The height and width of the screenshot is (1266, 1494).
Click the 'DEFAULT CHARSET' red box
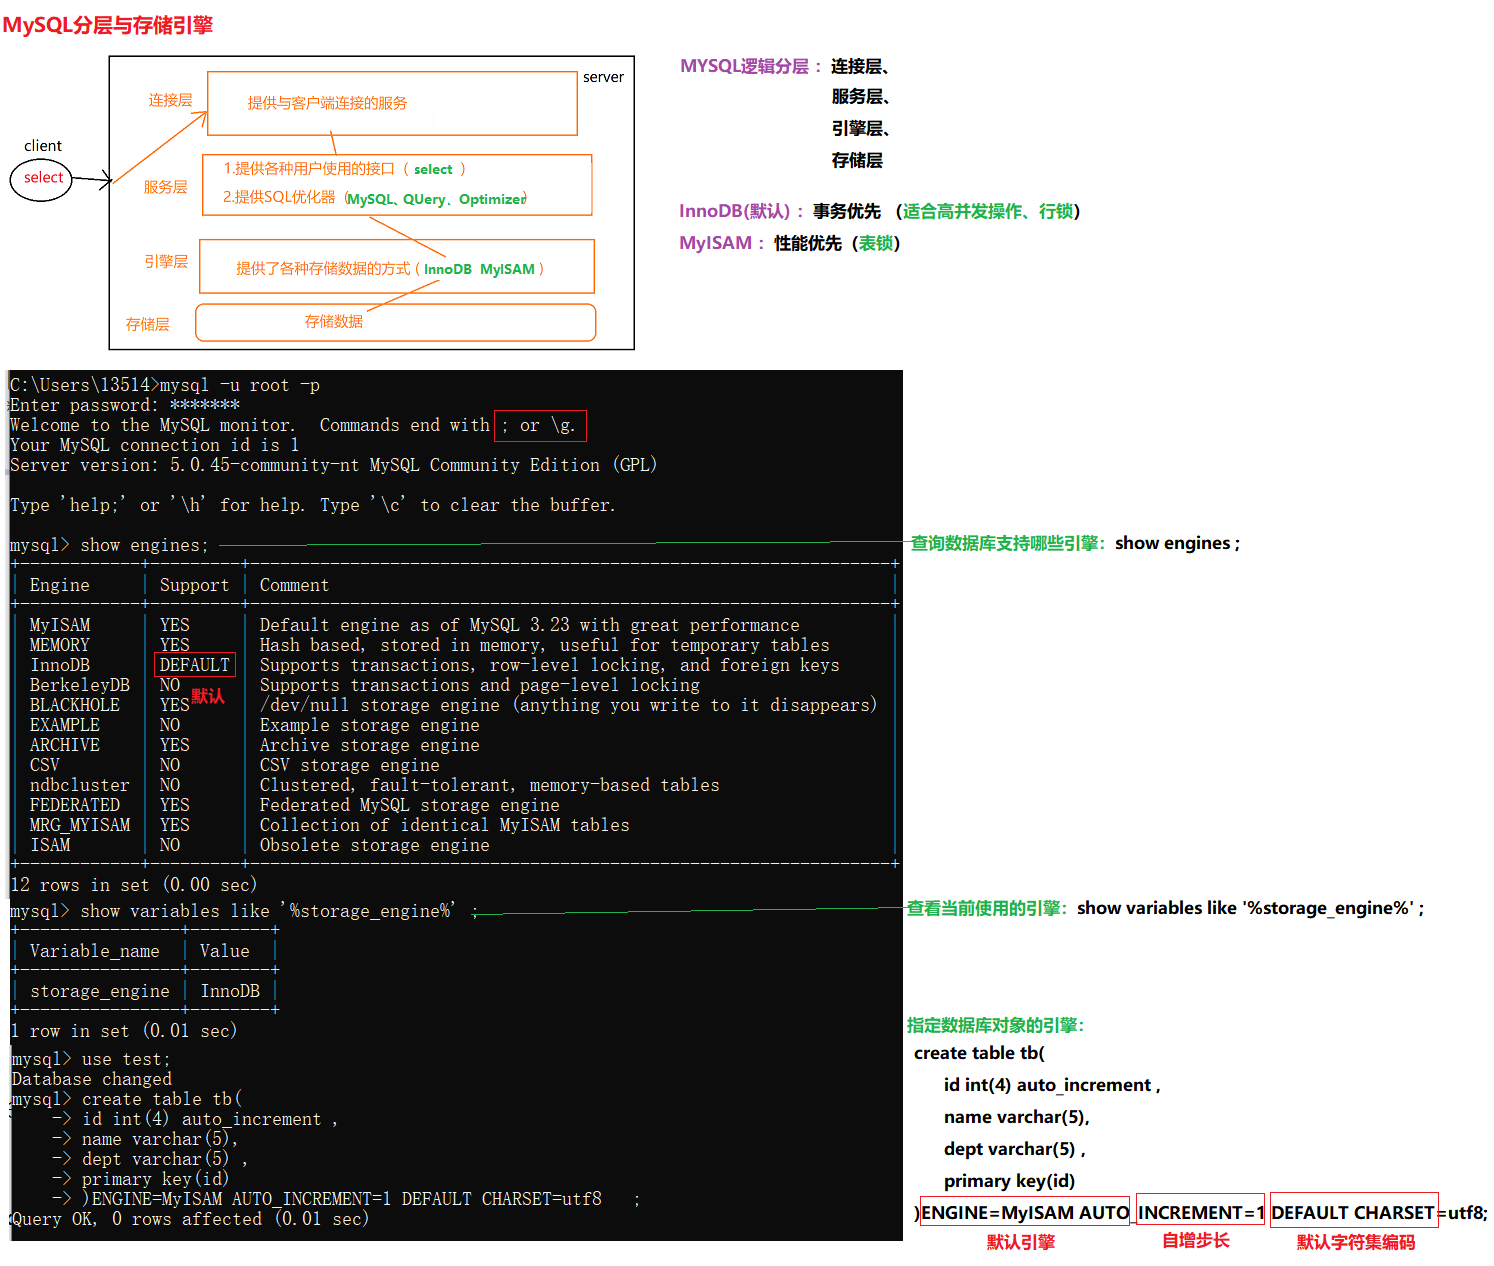click(x=1353, y=1212)
